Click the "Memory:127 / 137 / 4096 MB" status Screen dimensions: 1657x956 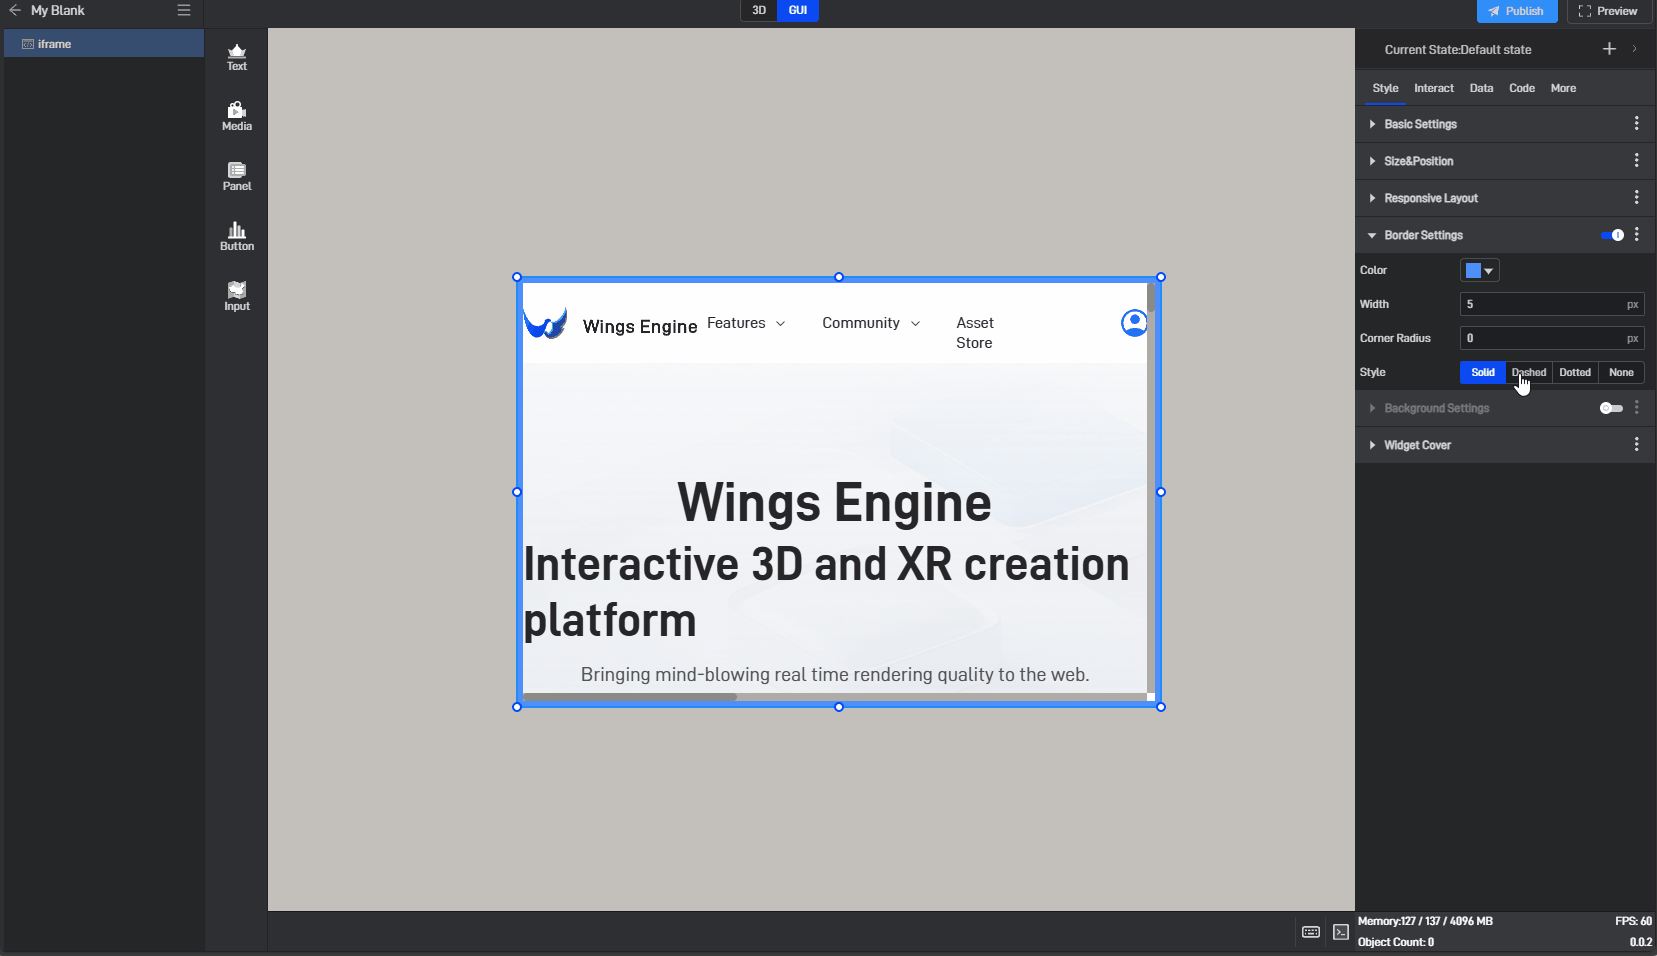pos(1425,921)
